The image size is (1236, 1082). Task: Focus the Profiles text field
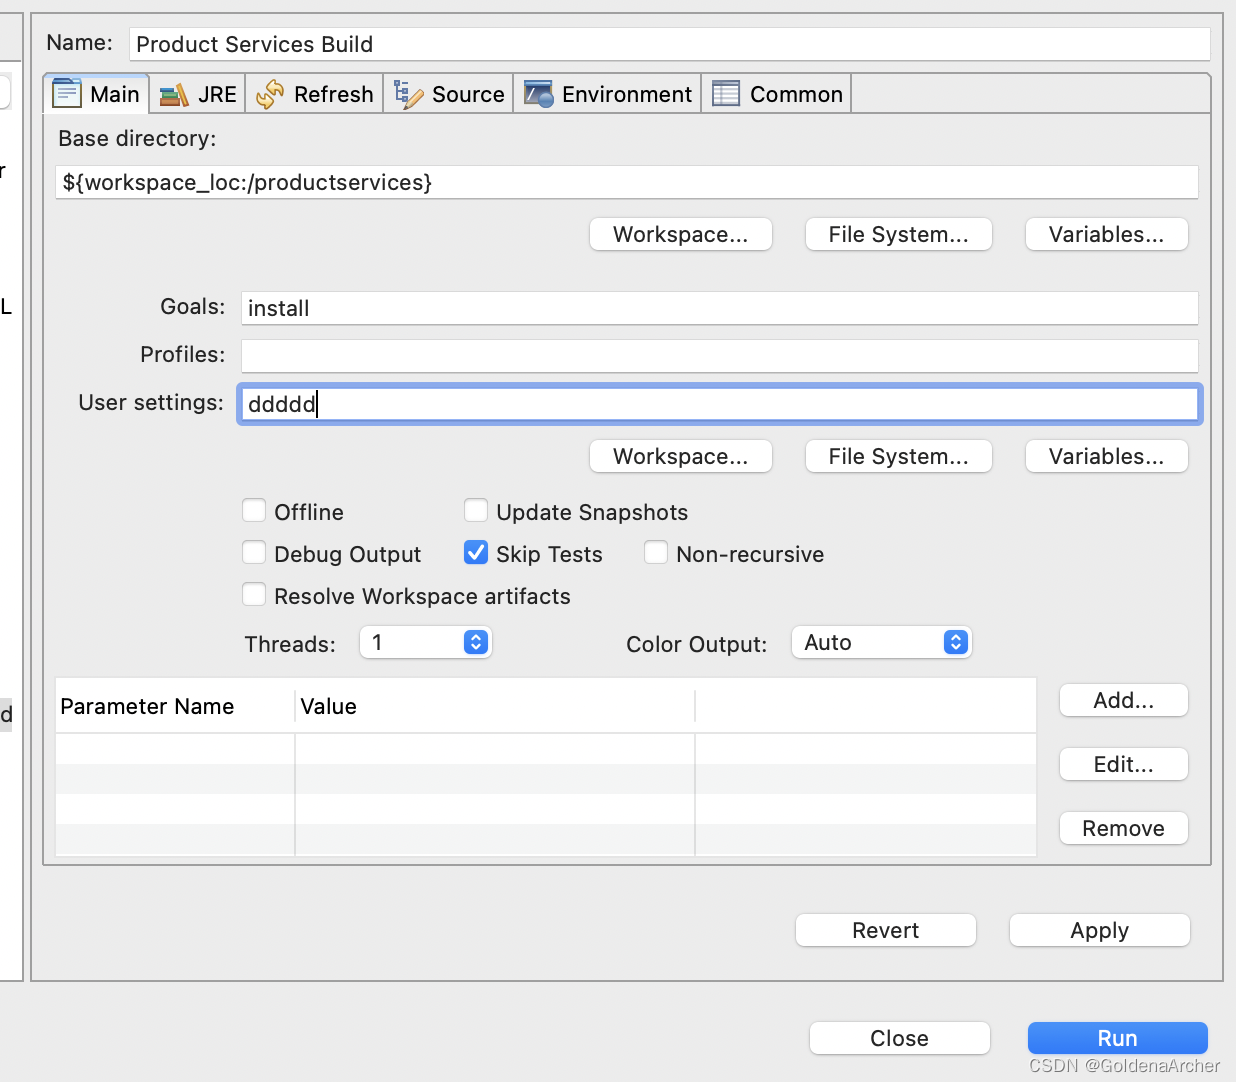[719, 356]
